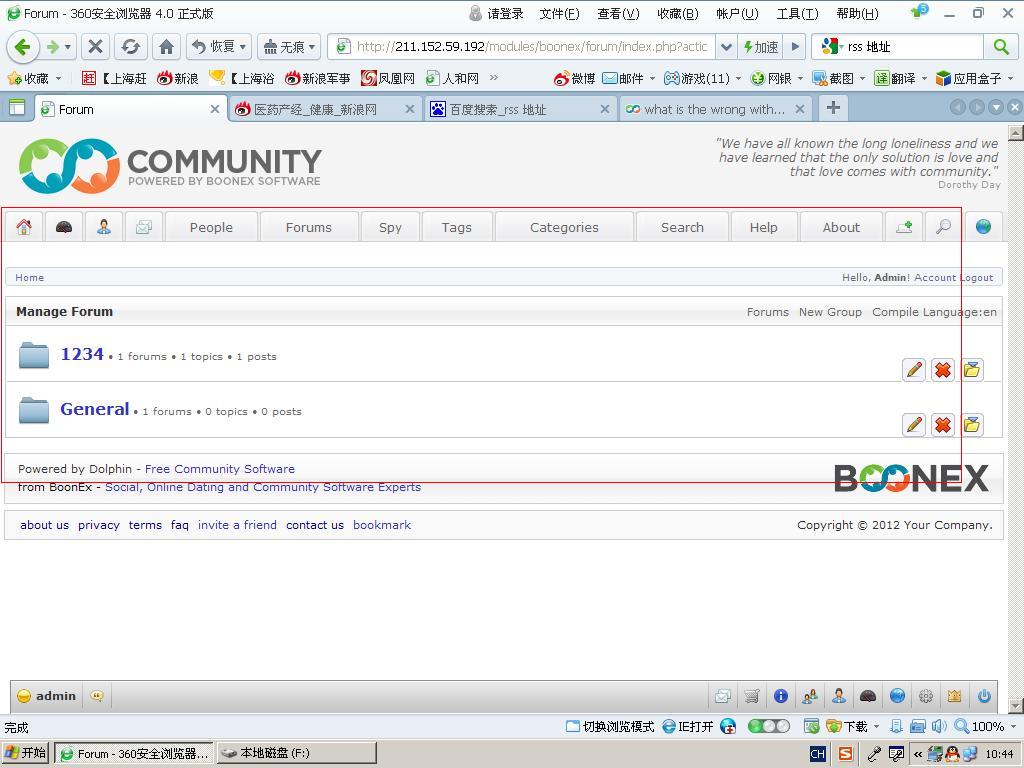Click the info icon in the bottom member bar

click(781, 696)
